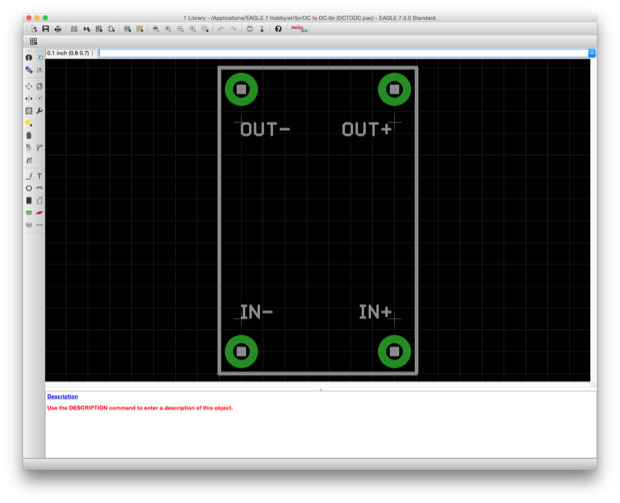
Task: Select the Delete trash tool
Action: (x=29, y=136)
